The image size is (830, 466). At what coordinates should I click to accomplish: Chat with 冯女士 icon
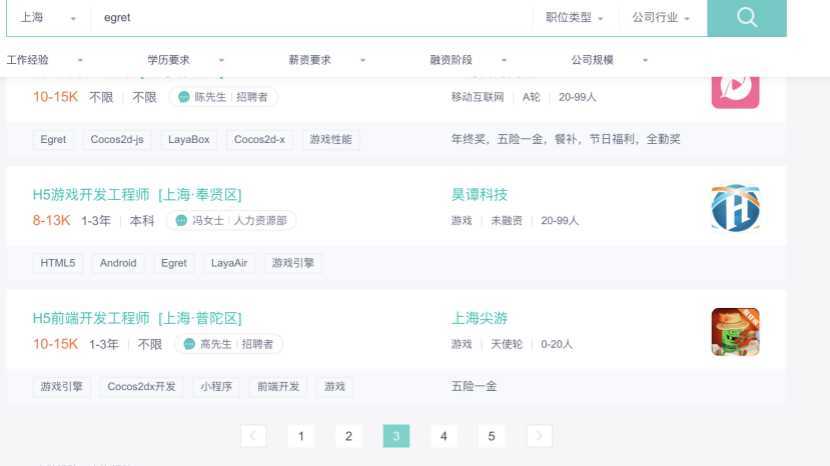click(x=181, y=220)
